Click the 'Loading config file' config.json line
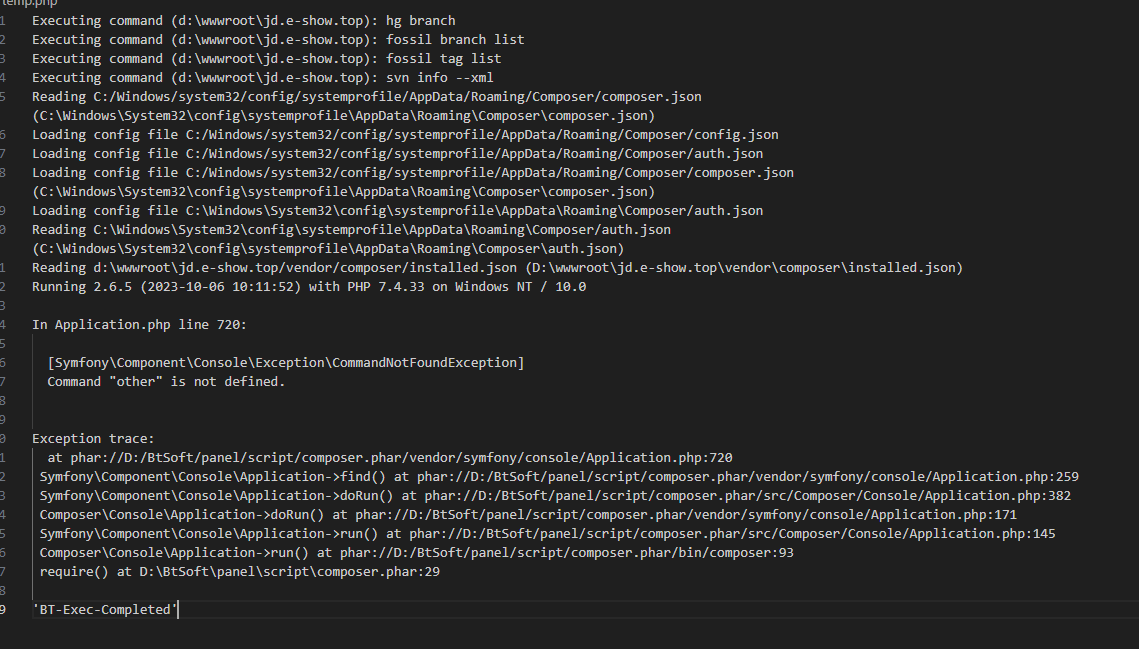The width and height of the screenshot is (1139, 649). click(x=405, y=134)
